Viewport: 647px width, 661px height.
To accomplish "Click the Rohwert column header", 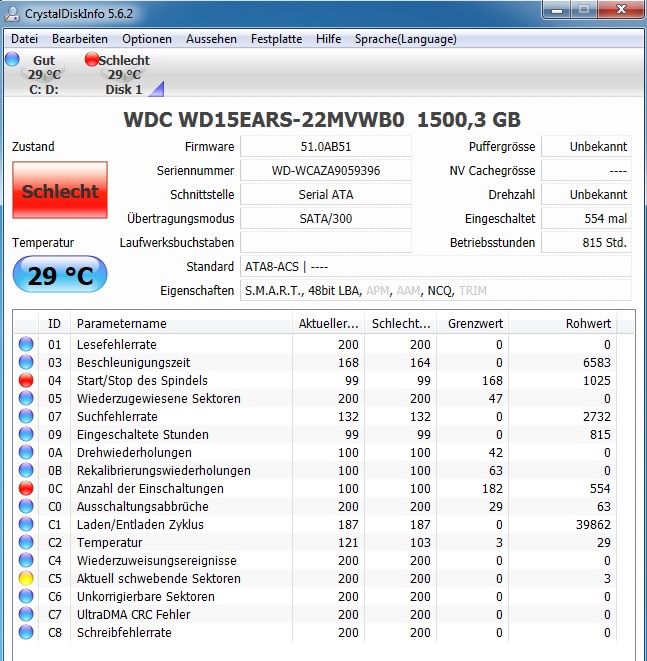I will tap(563, 324).
